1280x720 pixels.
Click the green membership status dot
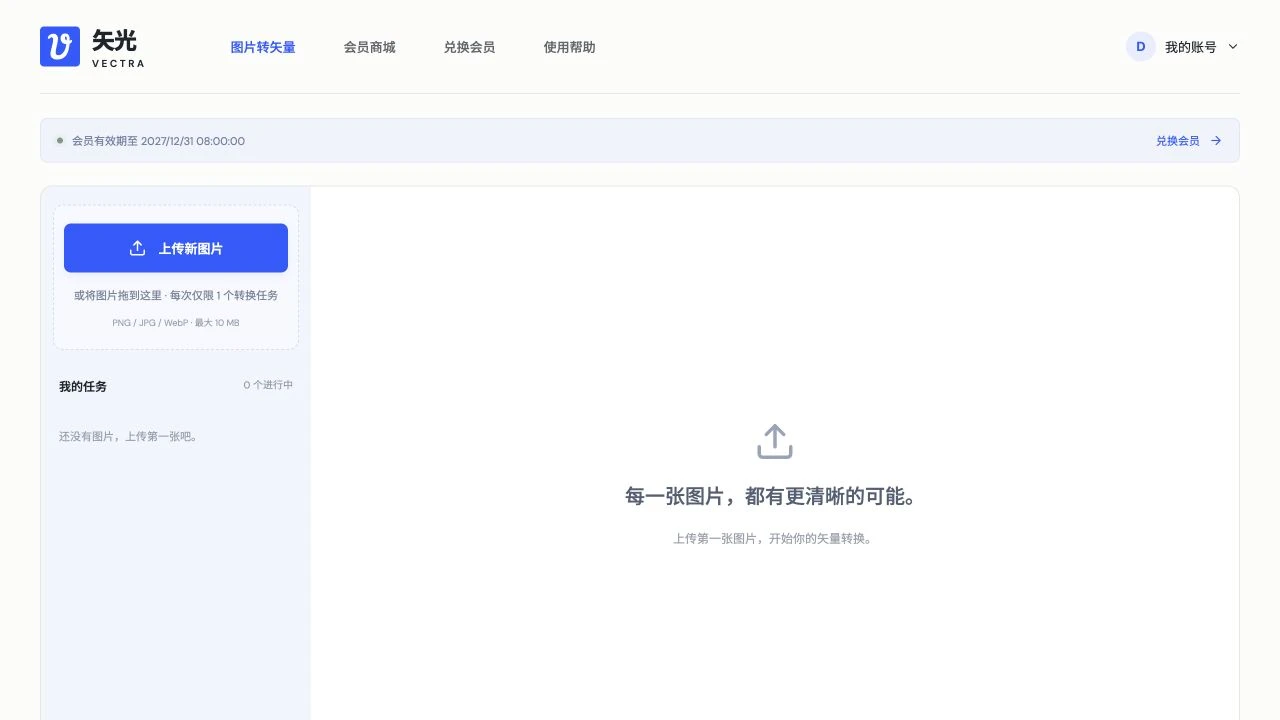(60, 141)
